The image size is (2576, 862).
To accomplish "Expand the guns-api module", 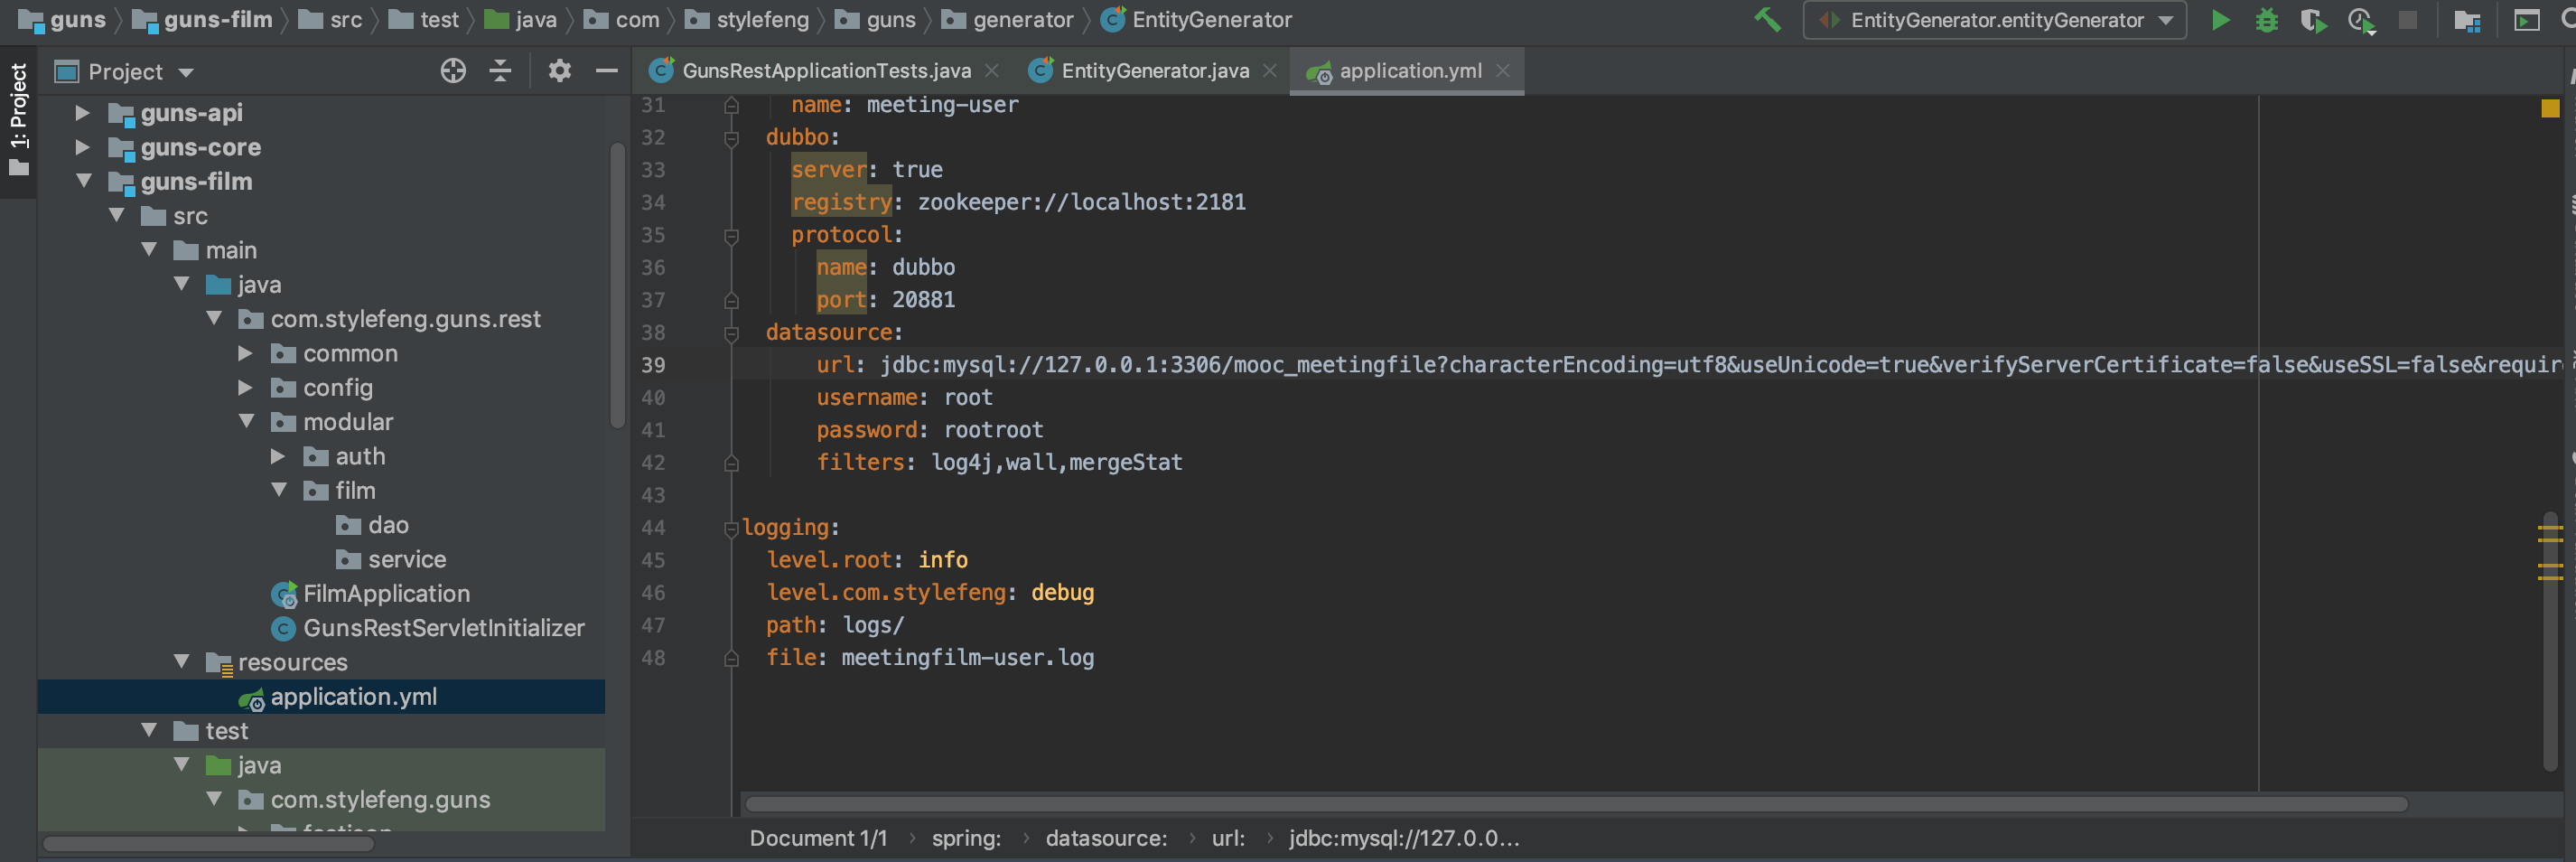I will click(x=83, y=113).
